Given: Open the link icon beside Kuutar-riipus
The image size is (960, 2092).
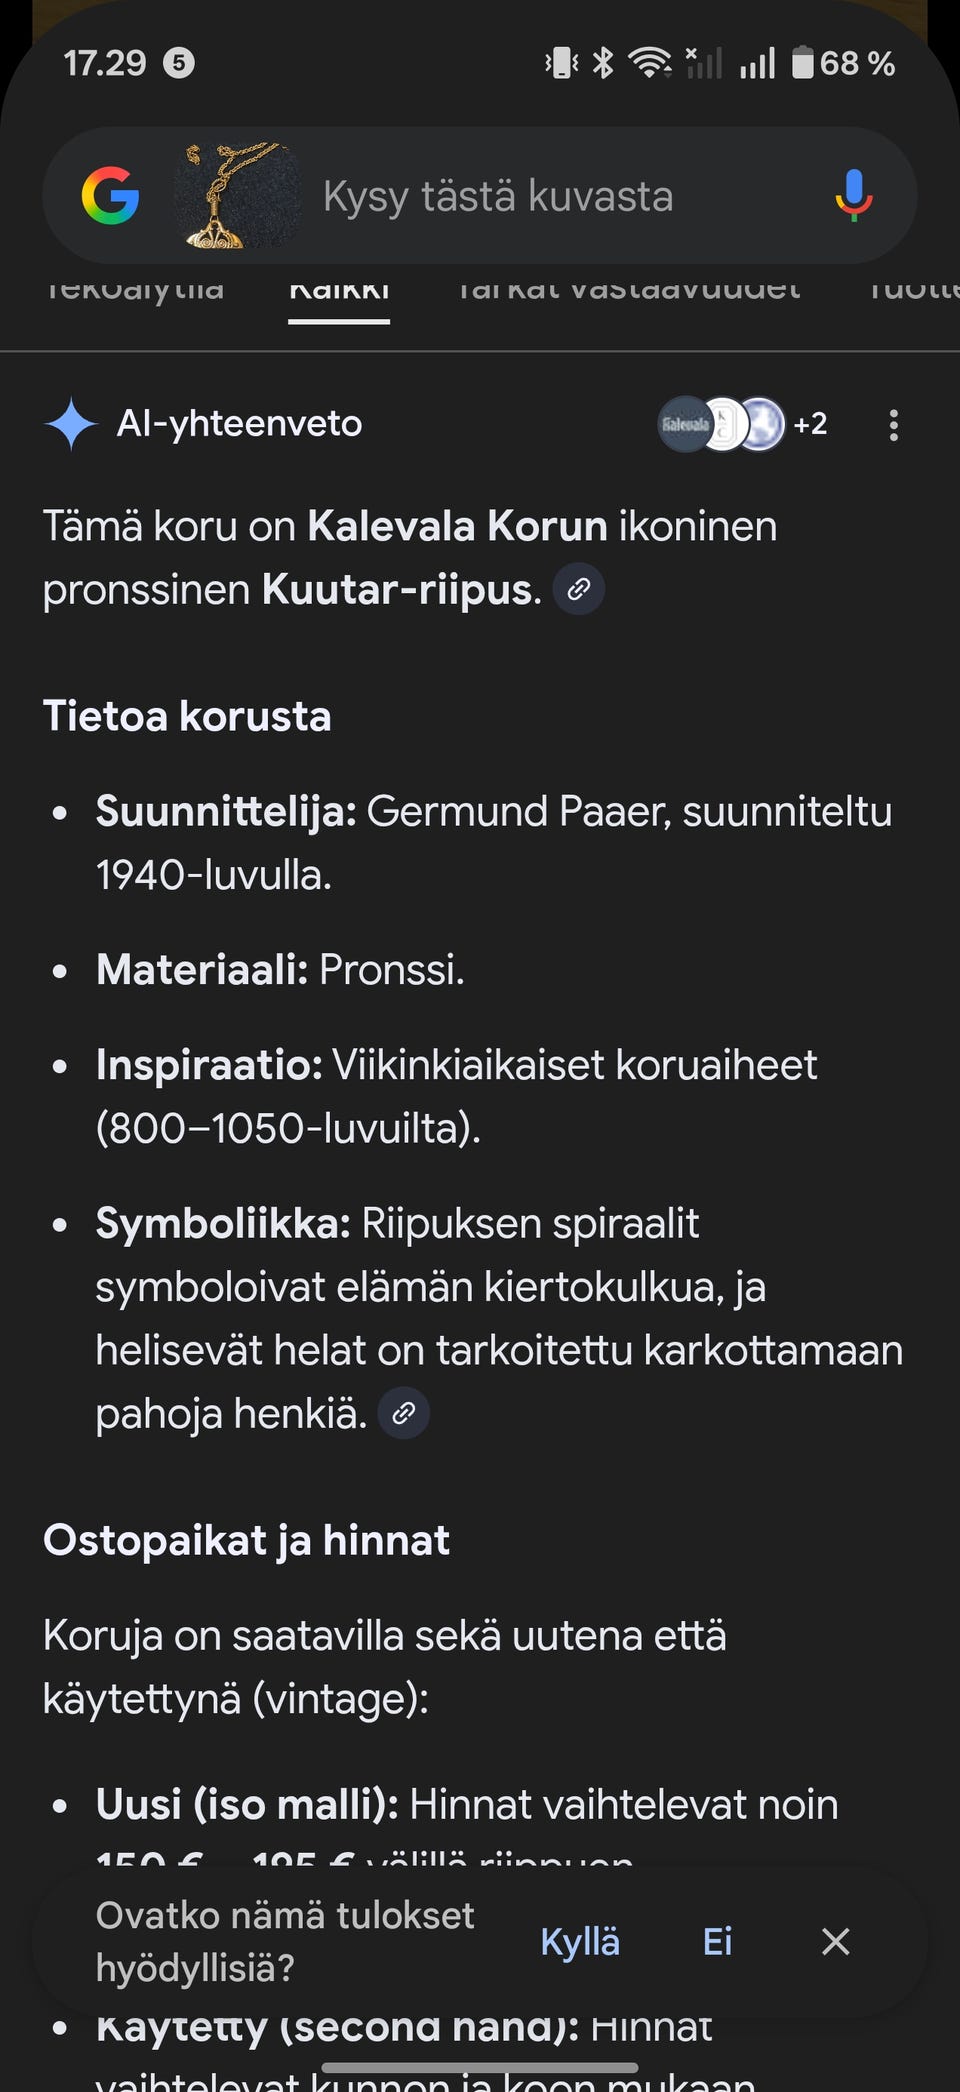Looking at the screenshot, I should point(579,589).
